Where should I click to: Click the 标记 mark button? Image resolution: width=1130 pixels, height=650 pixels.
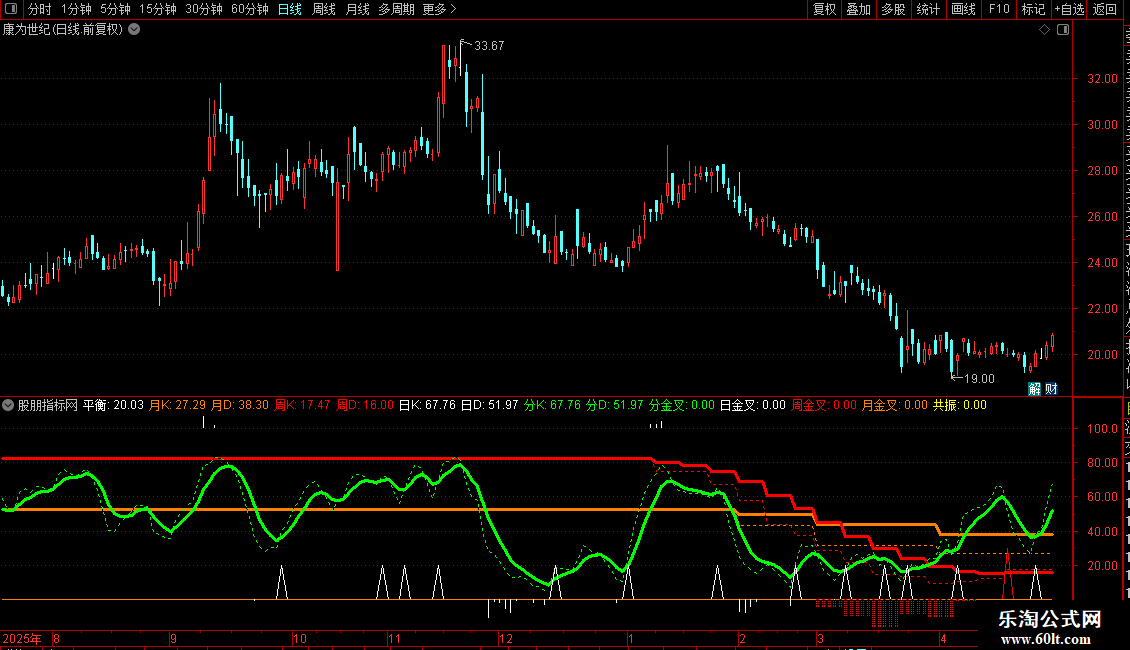click(x=1033, y=9)
